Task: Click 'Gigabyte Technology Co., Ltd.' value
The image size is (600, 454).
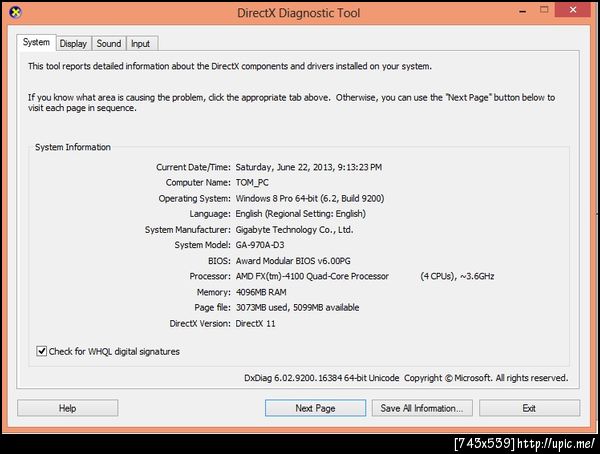Action: (294, 230)
